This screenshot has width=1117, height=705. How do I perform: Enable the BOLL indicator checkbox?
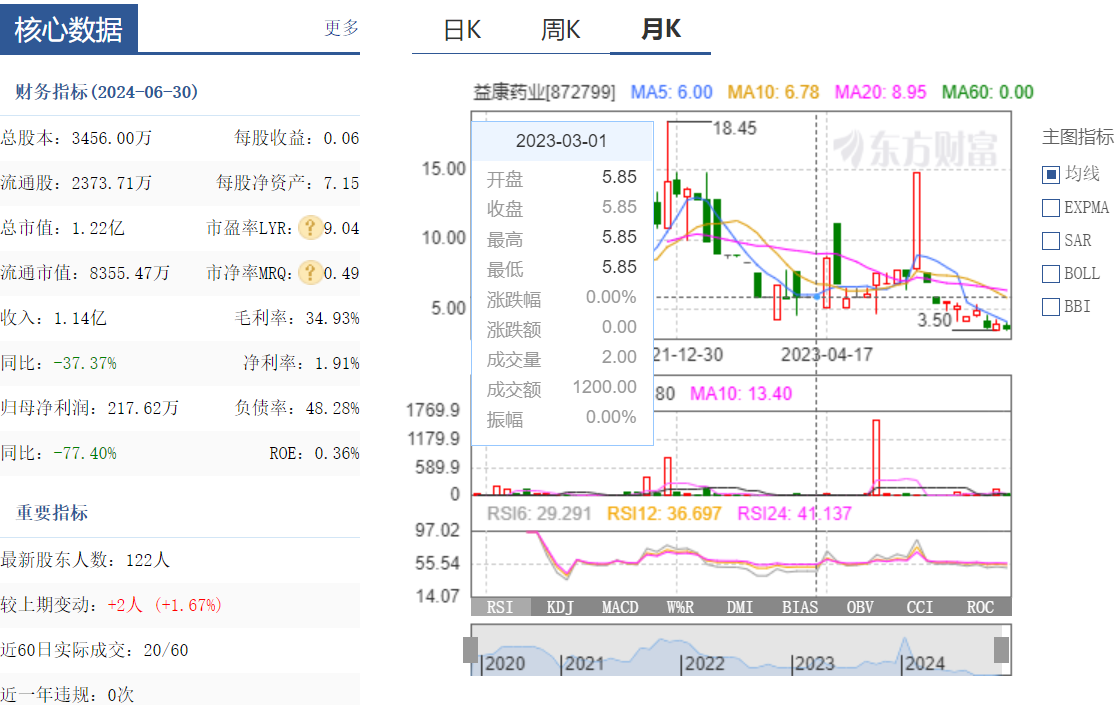click(x=1051, y=273)
